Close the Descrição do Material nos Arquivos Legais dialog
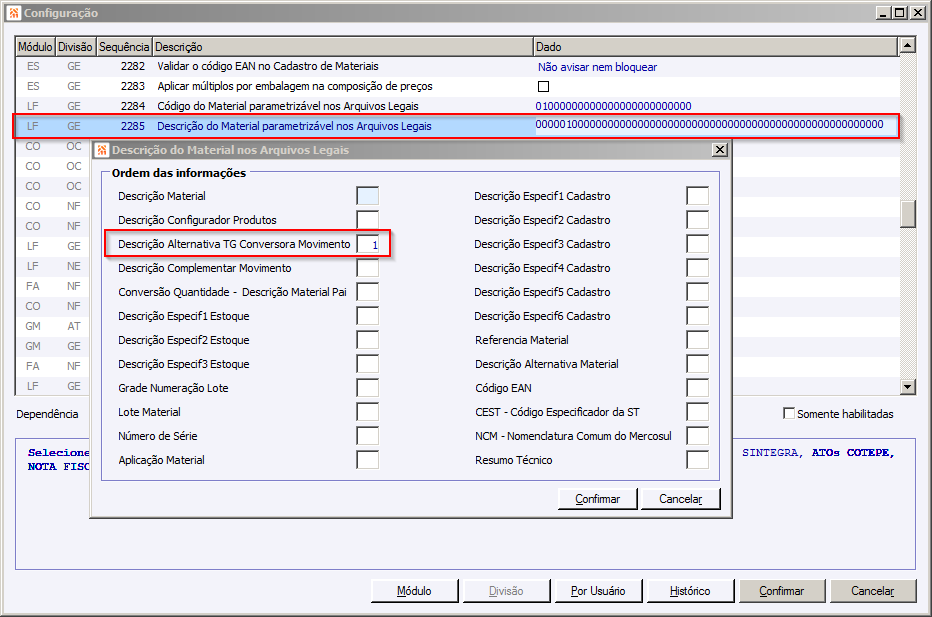The image size is (932, 617). tap(720, 150)
